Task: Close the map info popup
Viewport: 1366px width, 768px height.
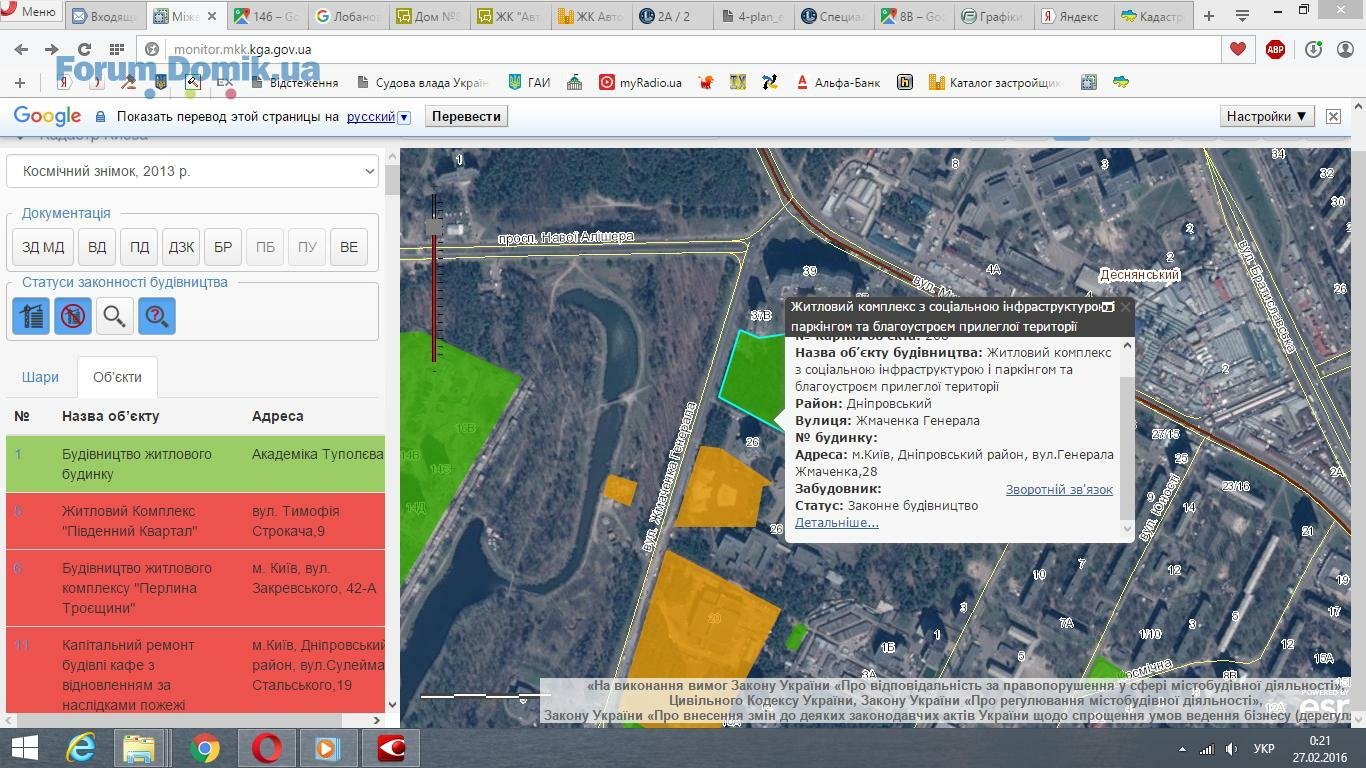Action: coord(1125,307)
